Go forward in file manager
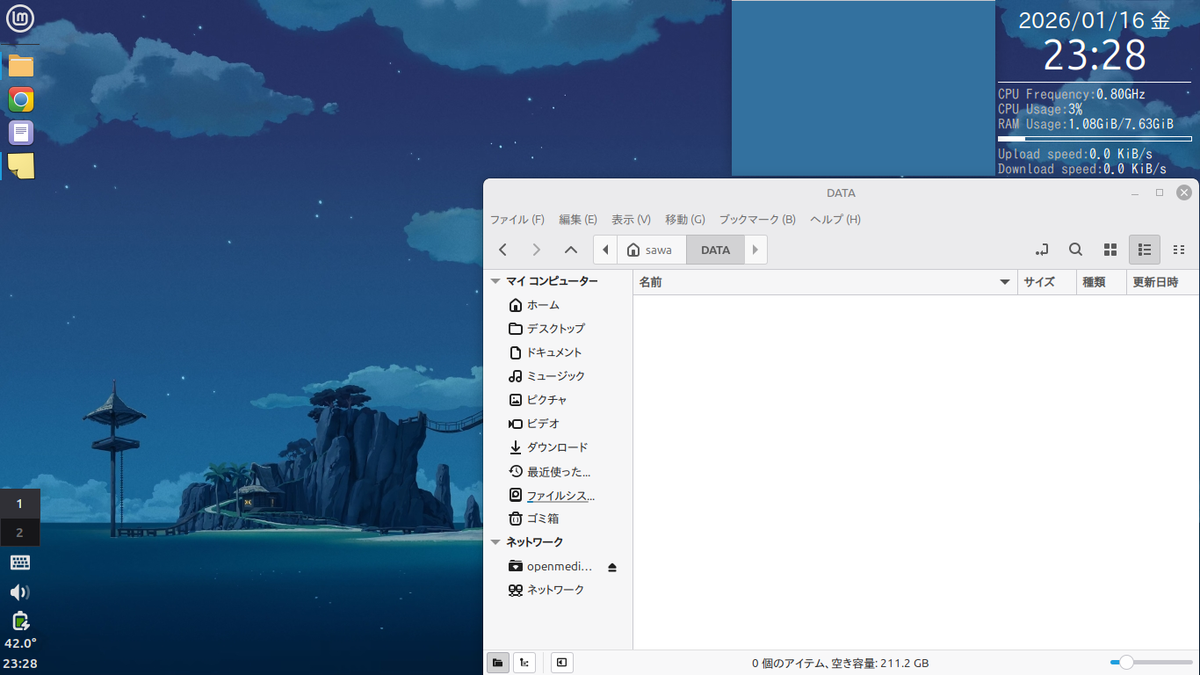 click(x=537, y=250)
